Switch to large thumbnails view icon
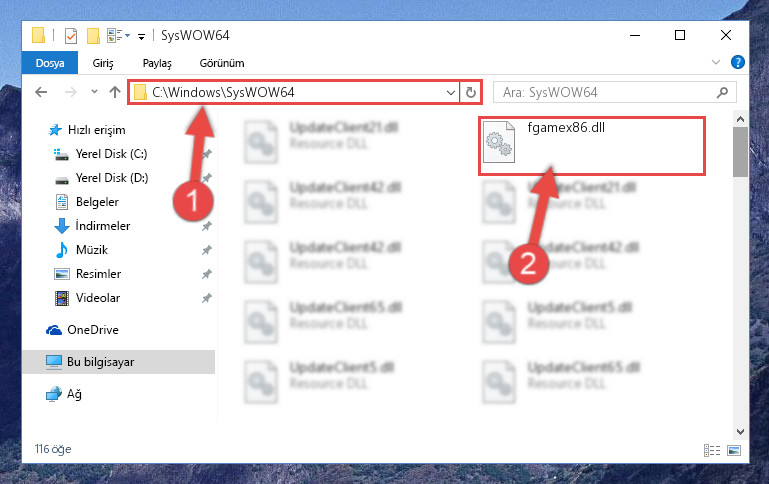769x484 pixels. [x=734, y=450]
